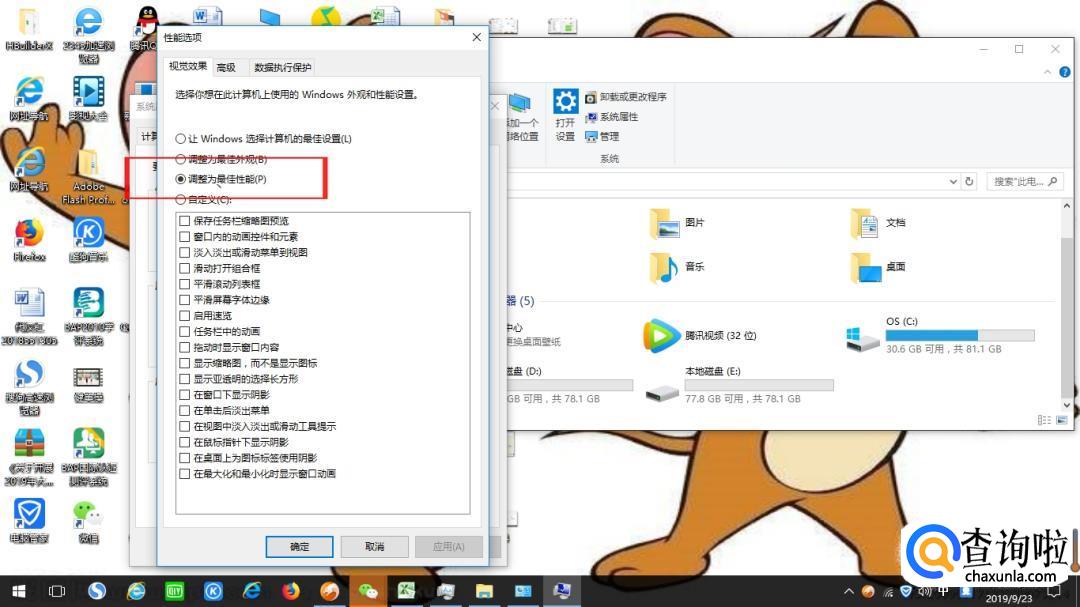Show hidden system tray icons

coord(849,592)
